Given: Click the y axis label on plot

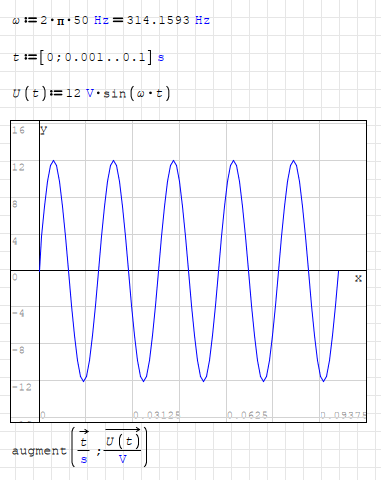Looking at the screenshot, I should coord(44,130).
